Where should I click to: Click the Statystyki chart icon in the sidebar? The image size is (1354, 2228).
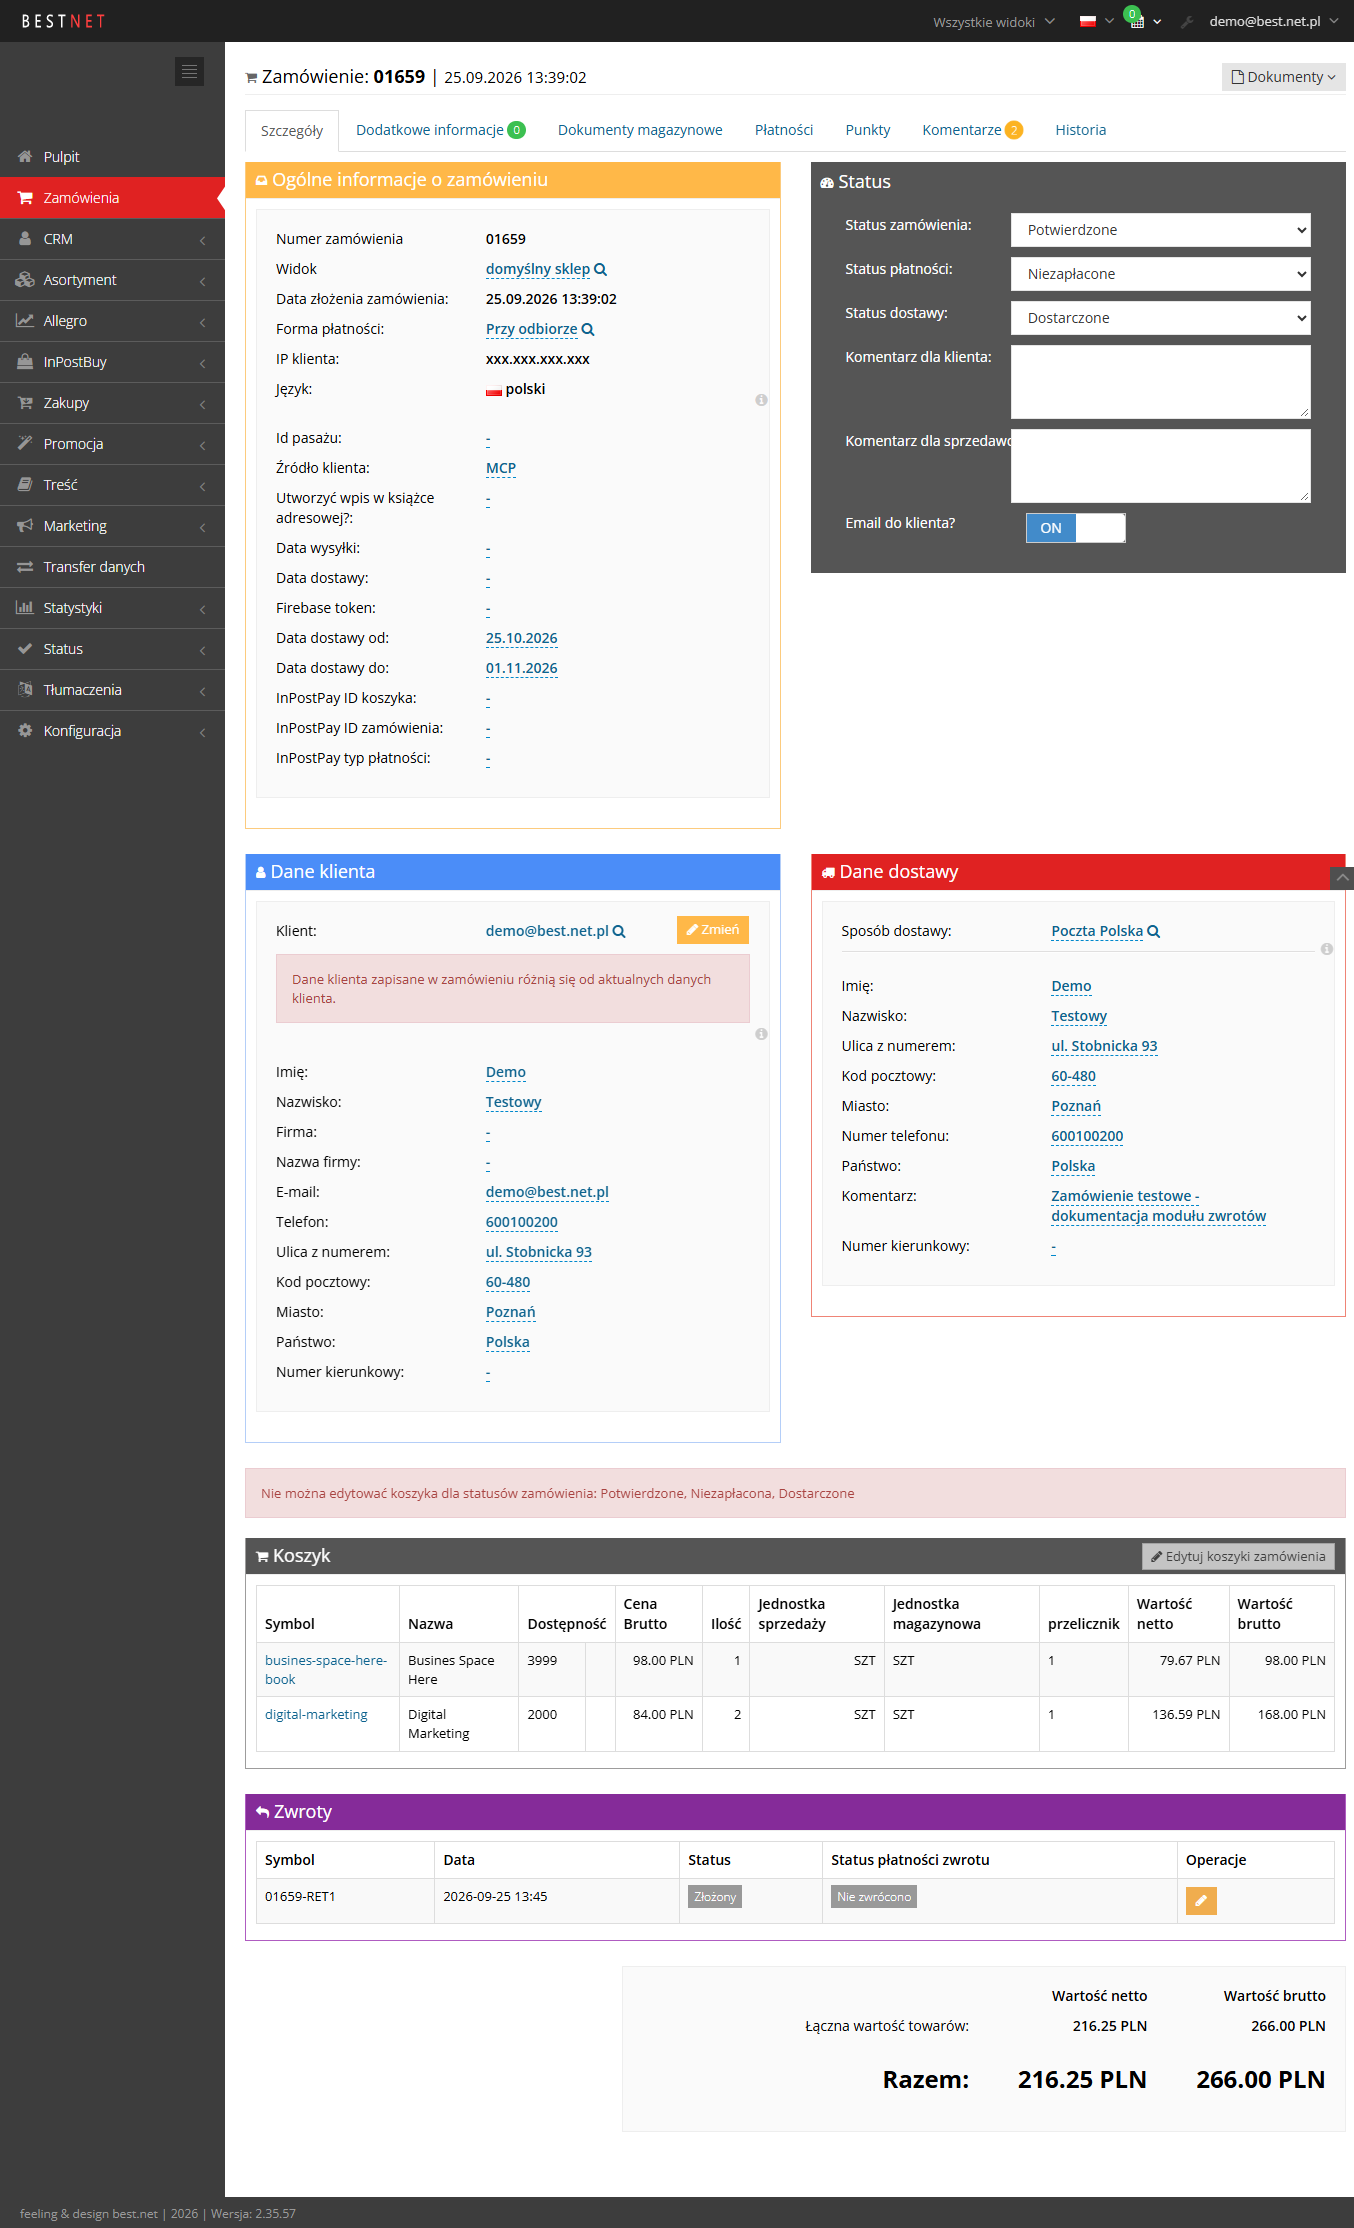click(25, 608)
